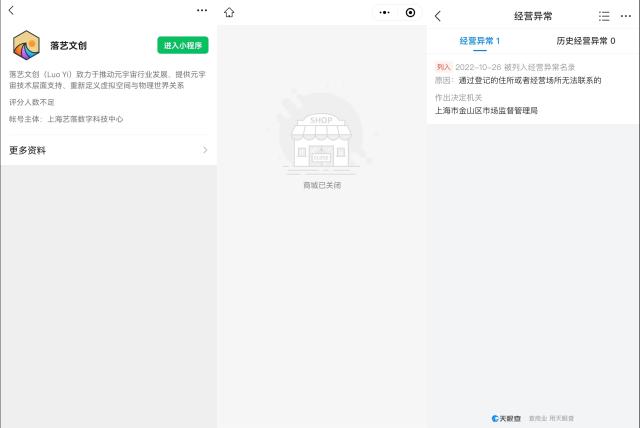Click the 列入 tag on the record
The height and width of the screenshot is (428, 640).
[443, 67]
